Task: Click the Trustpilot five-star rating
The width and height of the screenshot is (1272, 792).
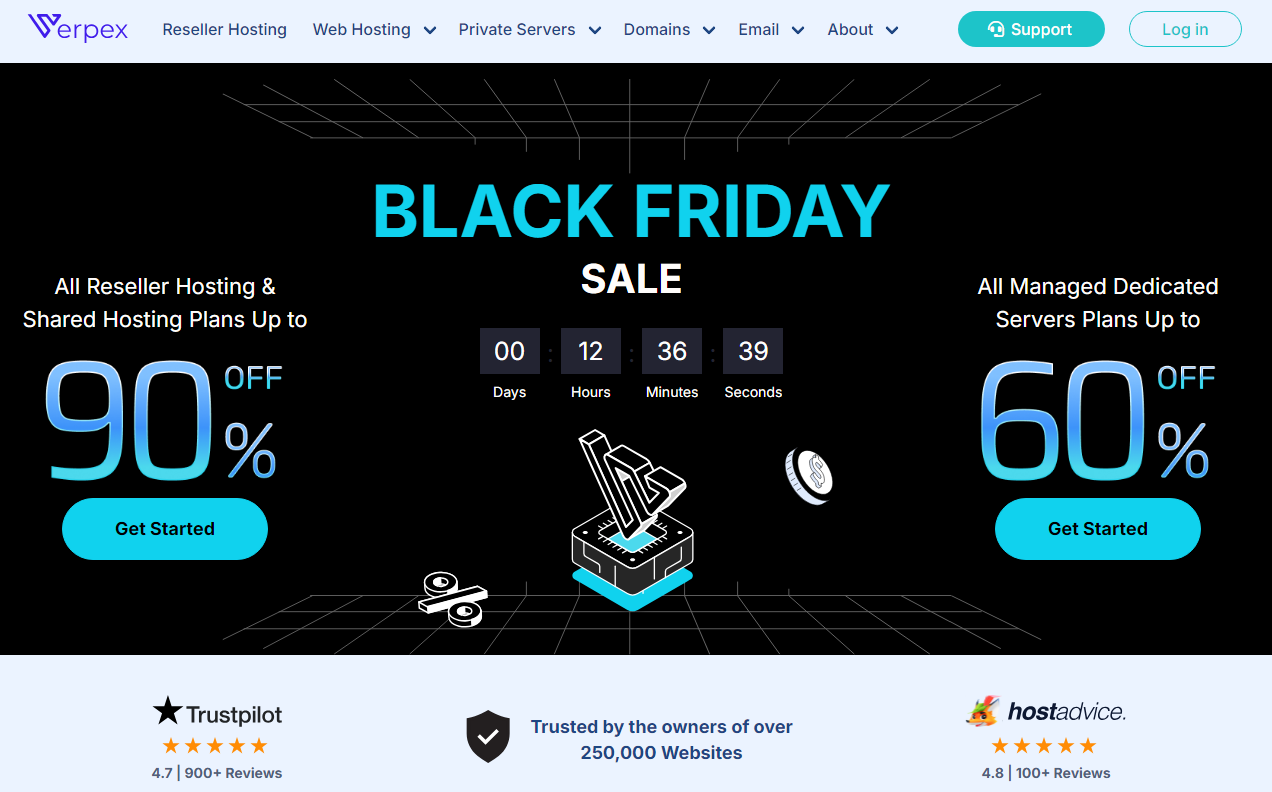Action: pyautogui.click(x=215, y=746)
